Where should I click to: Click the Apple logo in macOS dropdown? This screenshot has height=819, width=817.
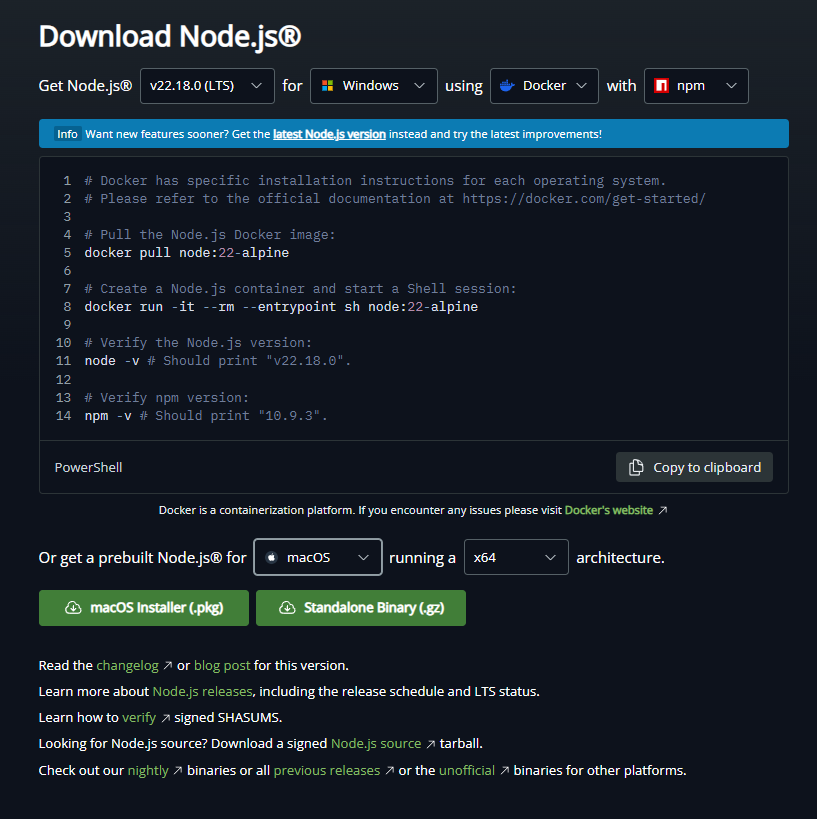click(271, 557)
